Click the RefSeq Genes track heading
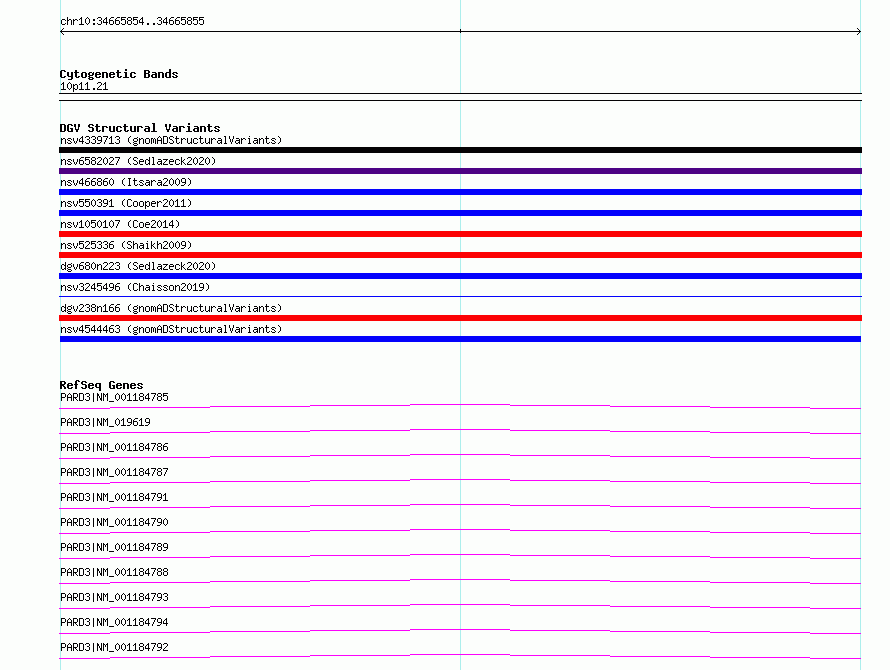This screenshot has width=890, height=670. 101,385
